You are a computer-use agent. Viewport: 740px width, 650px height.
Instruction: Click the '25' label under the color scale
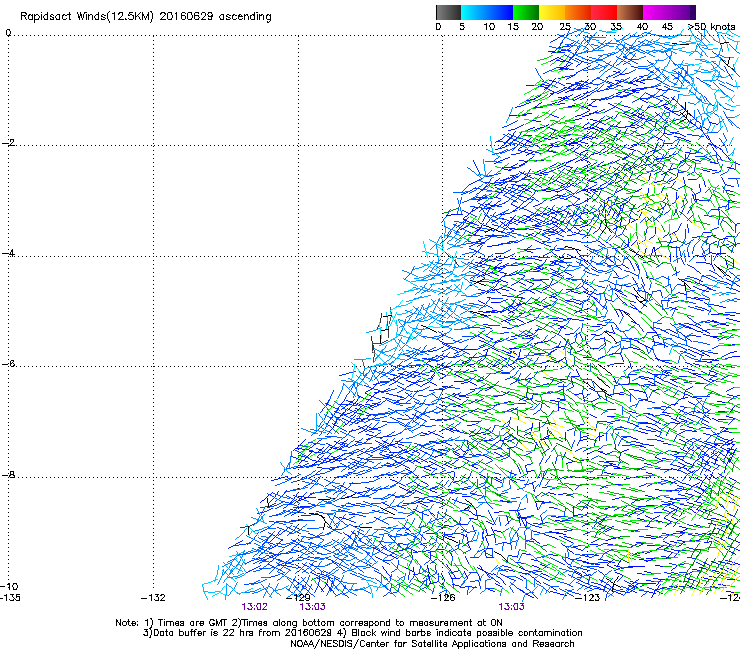tap(565, 27)
